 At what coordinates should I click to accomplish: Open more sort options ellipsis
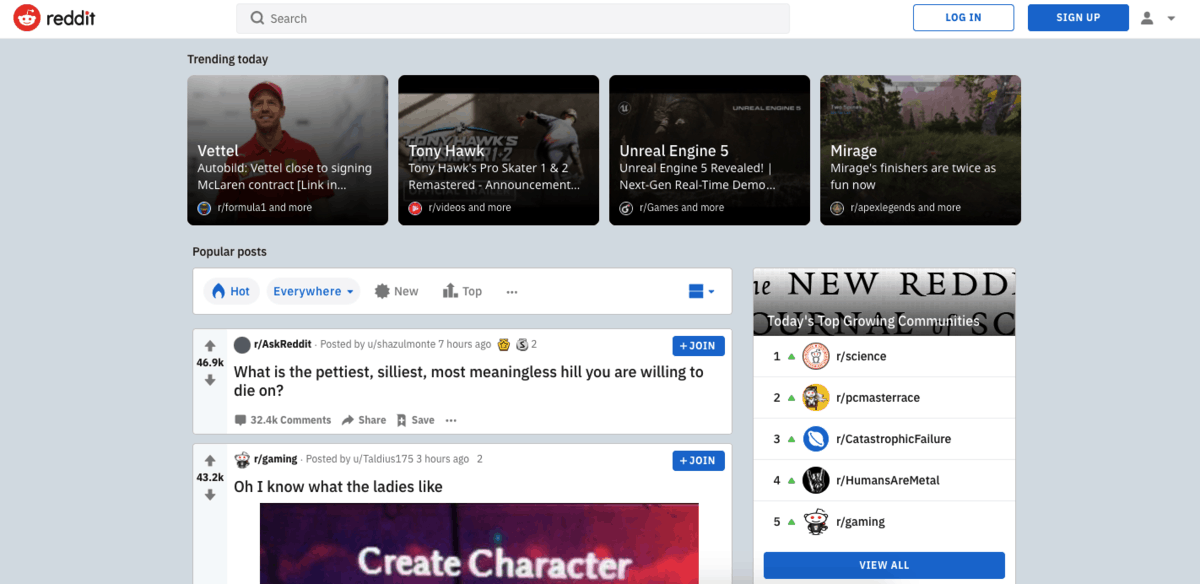click(512, 292)
